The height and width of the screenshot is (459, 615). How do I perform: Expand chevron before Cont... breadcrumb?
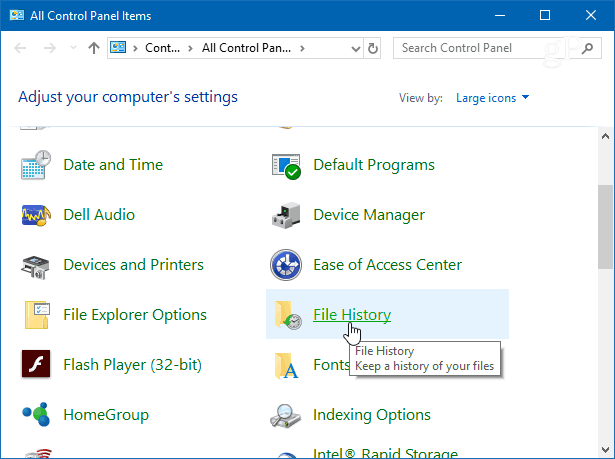(135, 48)
